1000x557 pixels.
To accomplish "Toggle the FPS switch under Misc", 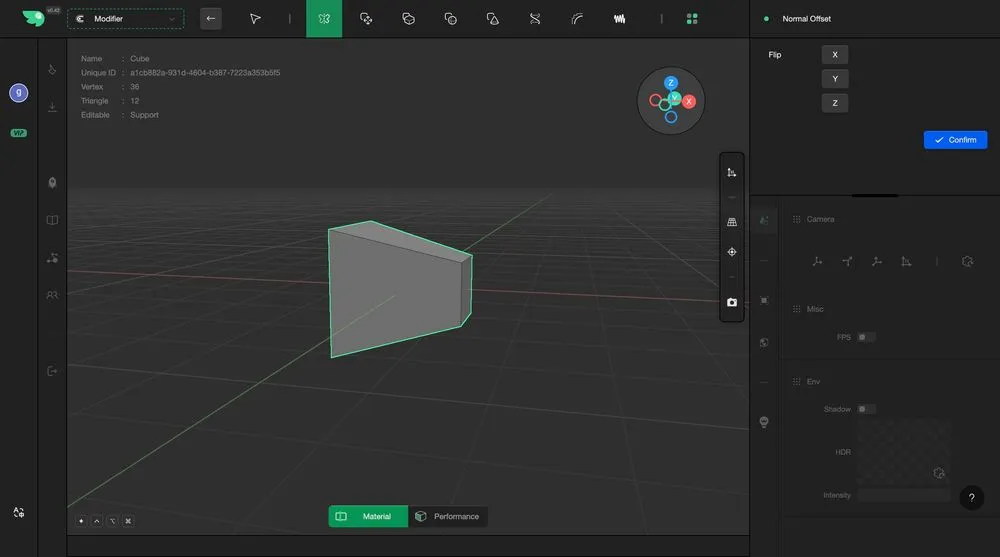I will tap(865, 337).
